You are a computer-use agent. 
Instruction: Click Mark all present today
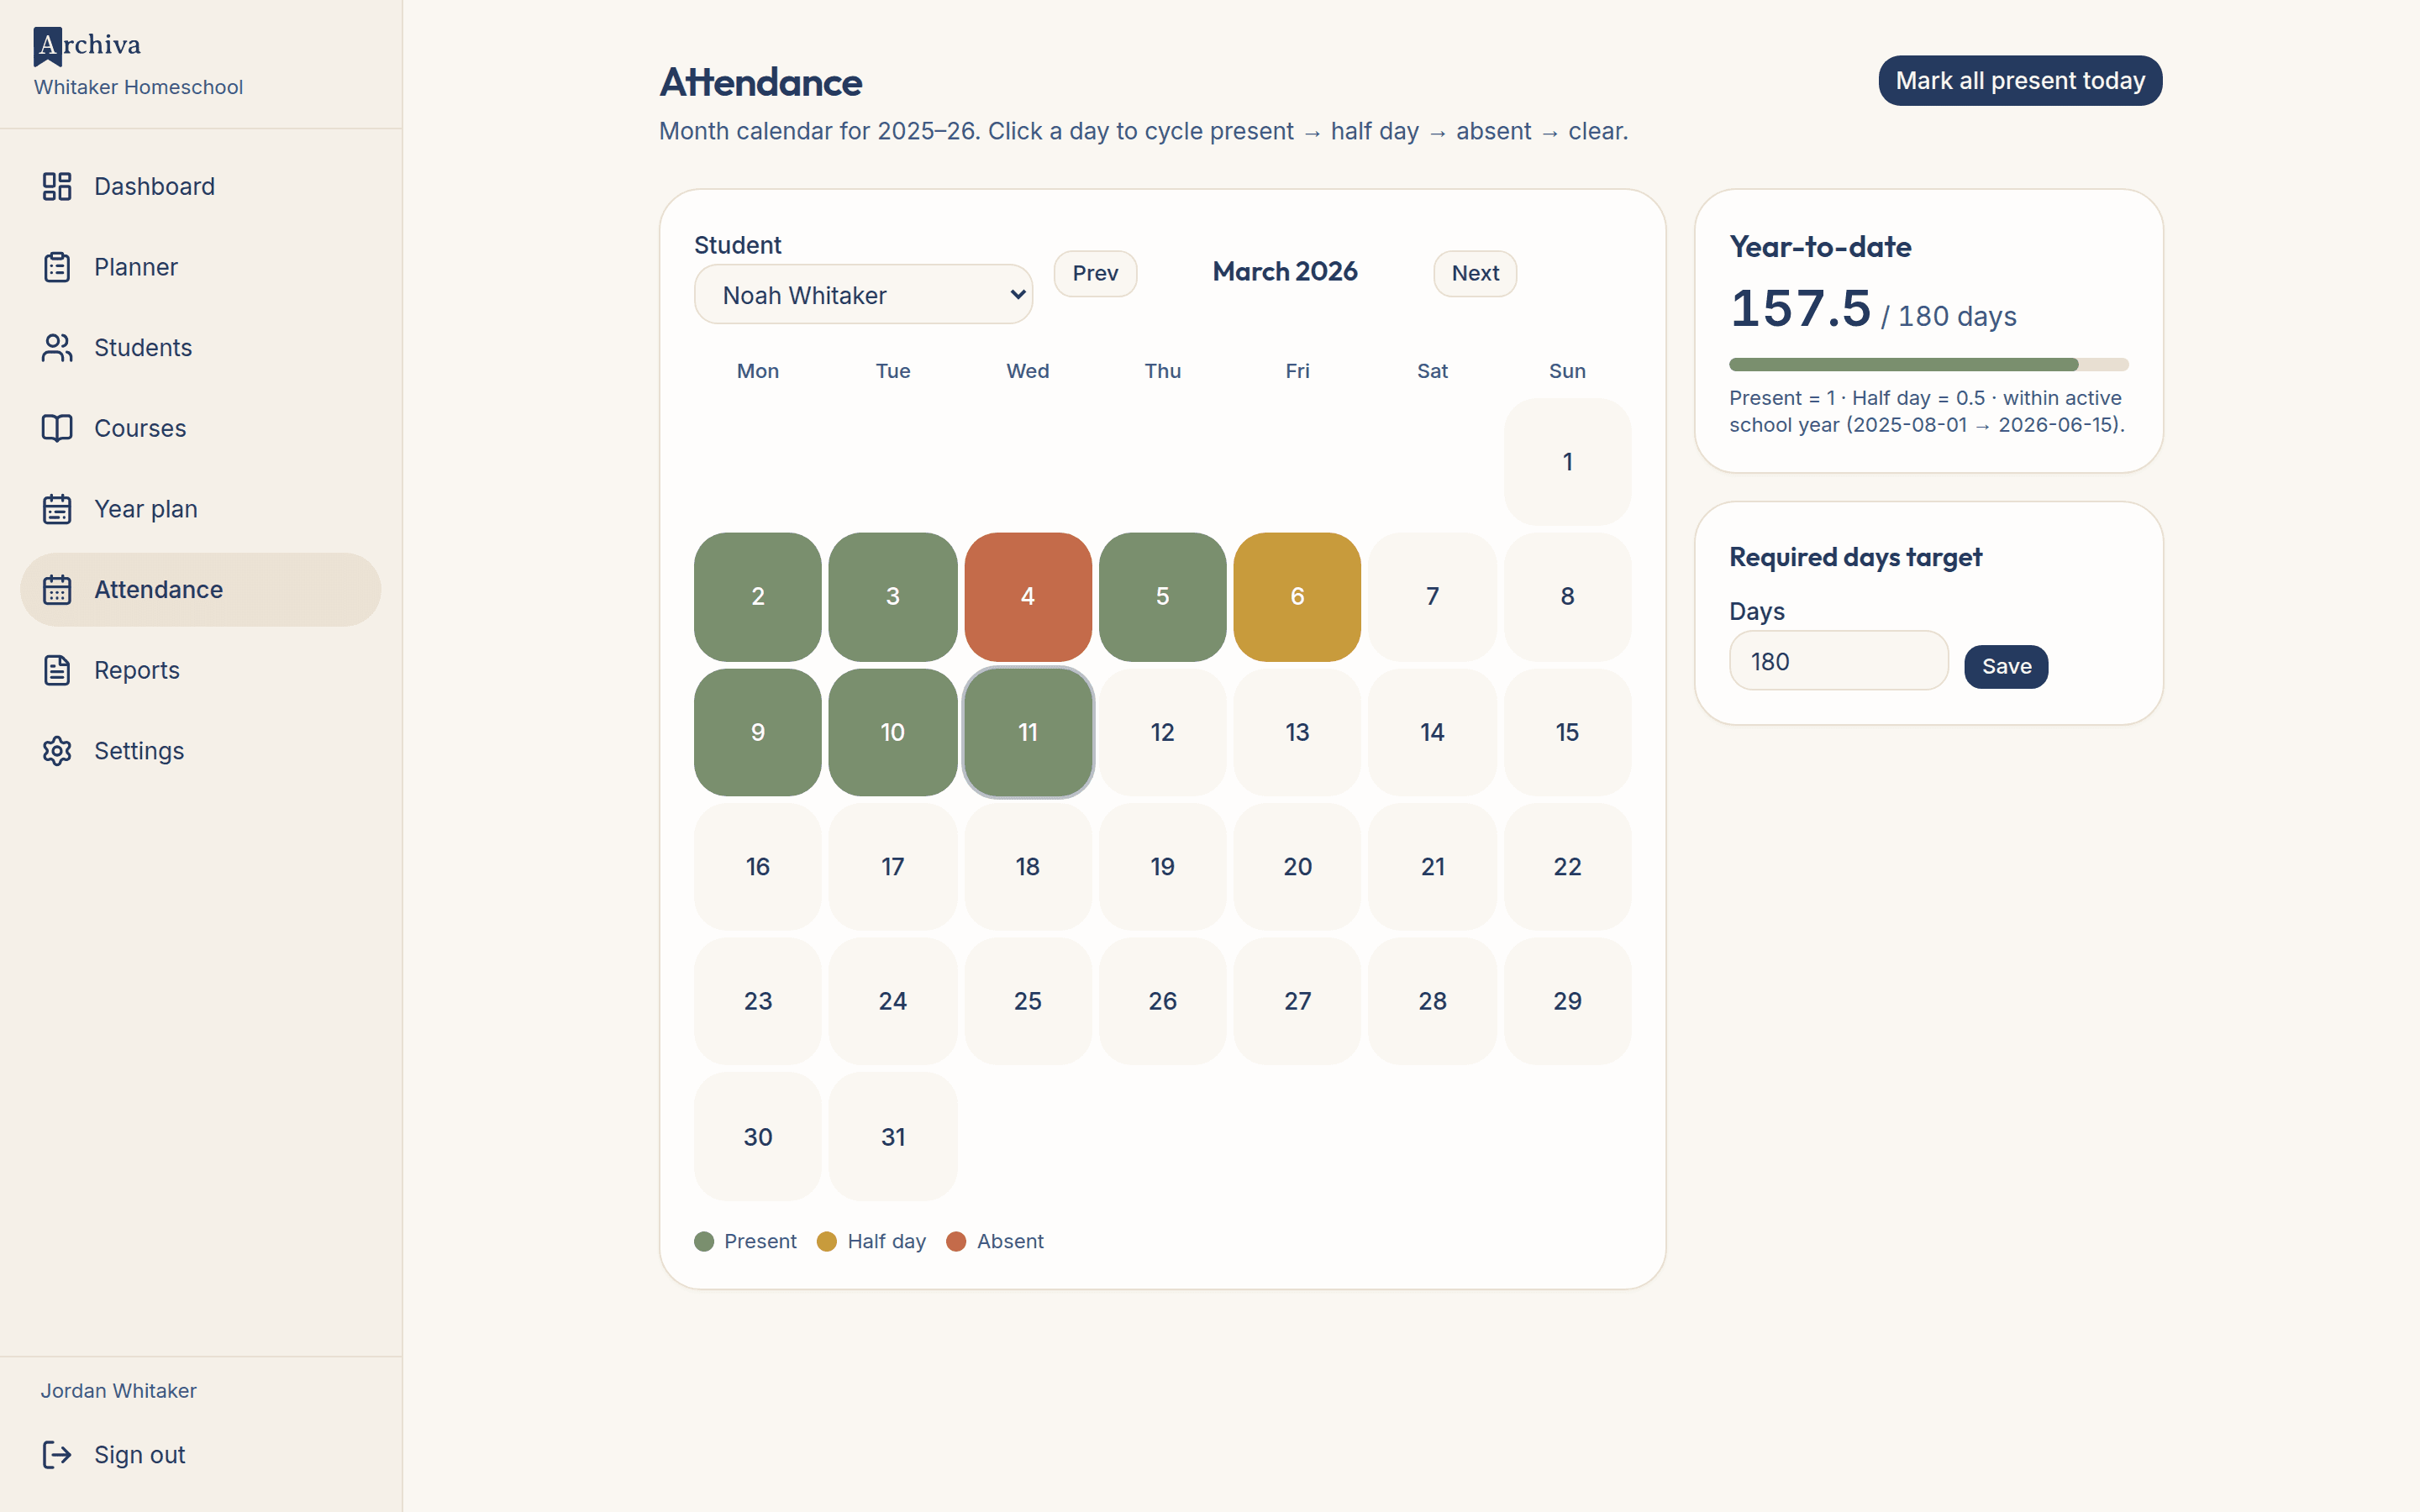2020,81
